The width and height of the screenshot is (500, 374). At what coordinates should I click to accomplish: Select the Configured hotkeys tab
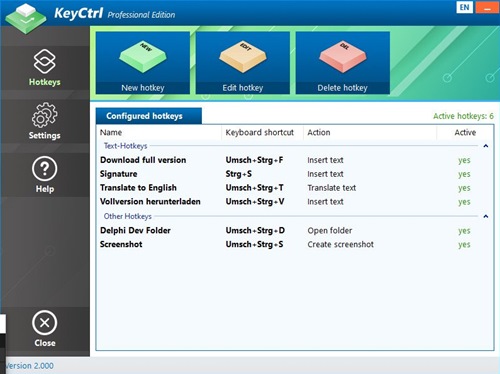pyautogui.click(x=149, y=116)
